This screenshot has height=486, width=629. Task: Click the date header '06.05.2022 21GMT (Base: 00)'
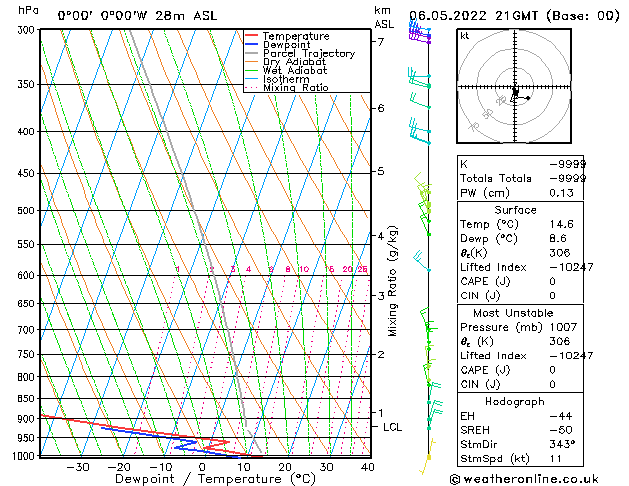point(514,16)
